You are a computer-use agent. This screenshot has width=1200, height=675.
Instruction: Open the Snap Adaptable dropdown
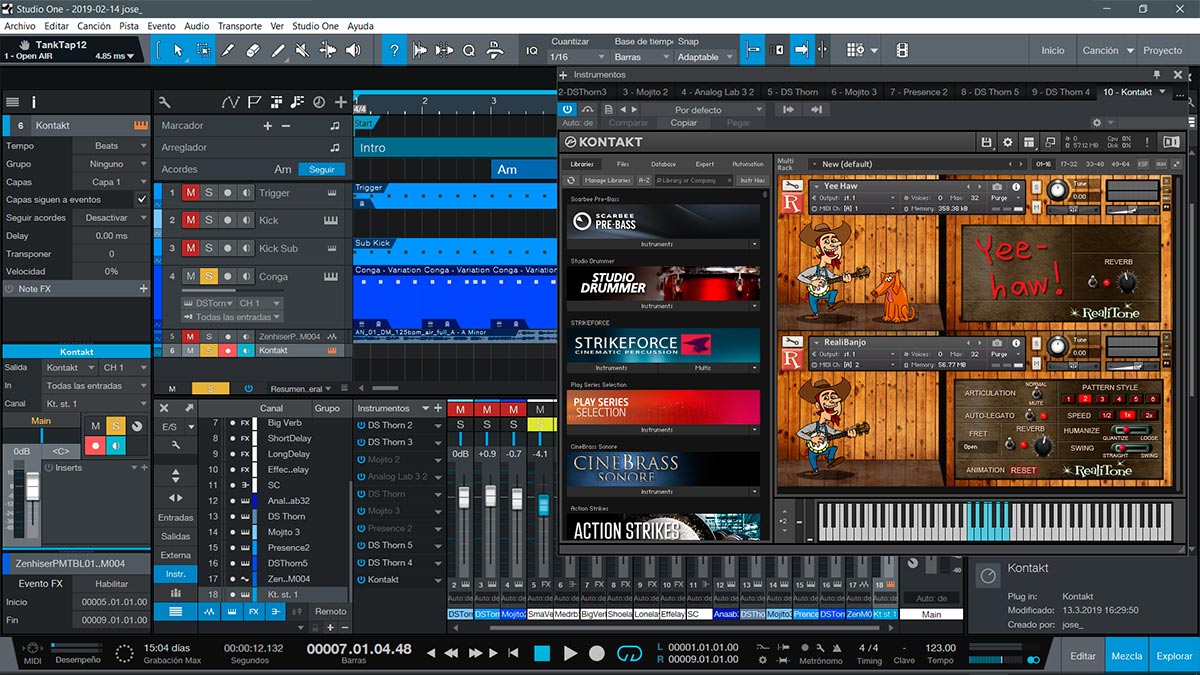pyautogui.click(x=704, y=57)
